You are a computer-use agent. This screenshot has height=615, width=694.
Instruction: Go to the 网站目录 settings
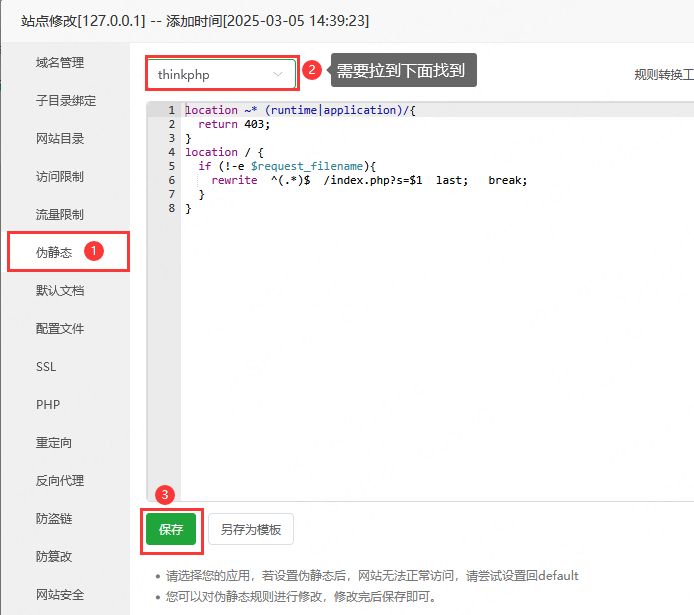pos(60,139)
